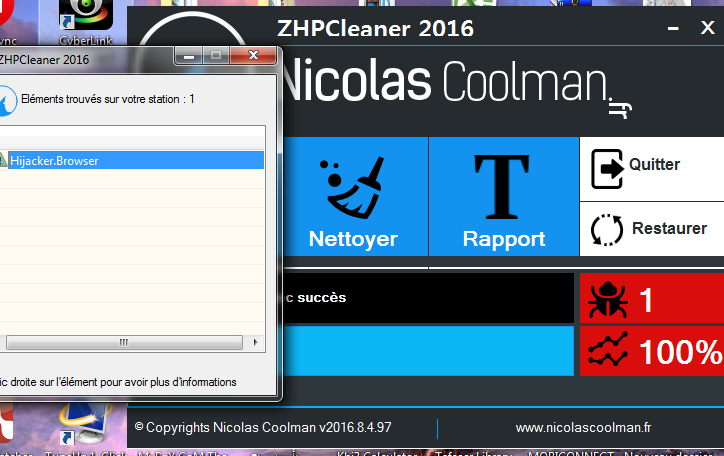724x456 pixels.
Task: Click the Restaurer circular arrows icon
Action: pos(607,229)
